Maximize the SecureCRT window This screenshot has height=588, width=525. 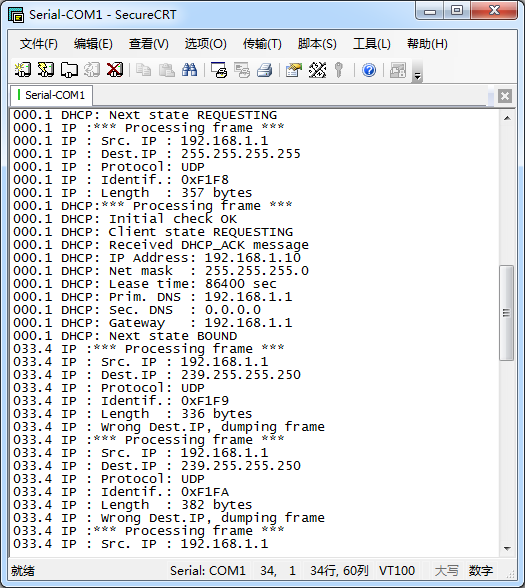(x=457, y=11)
